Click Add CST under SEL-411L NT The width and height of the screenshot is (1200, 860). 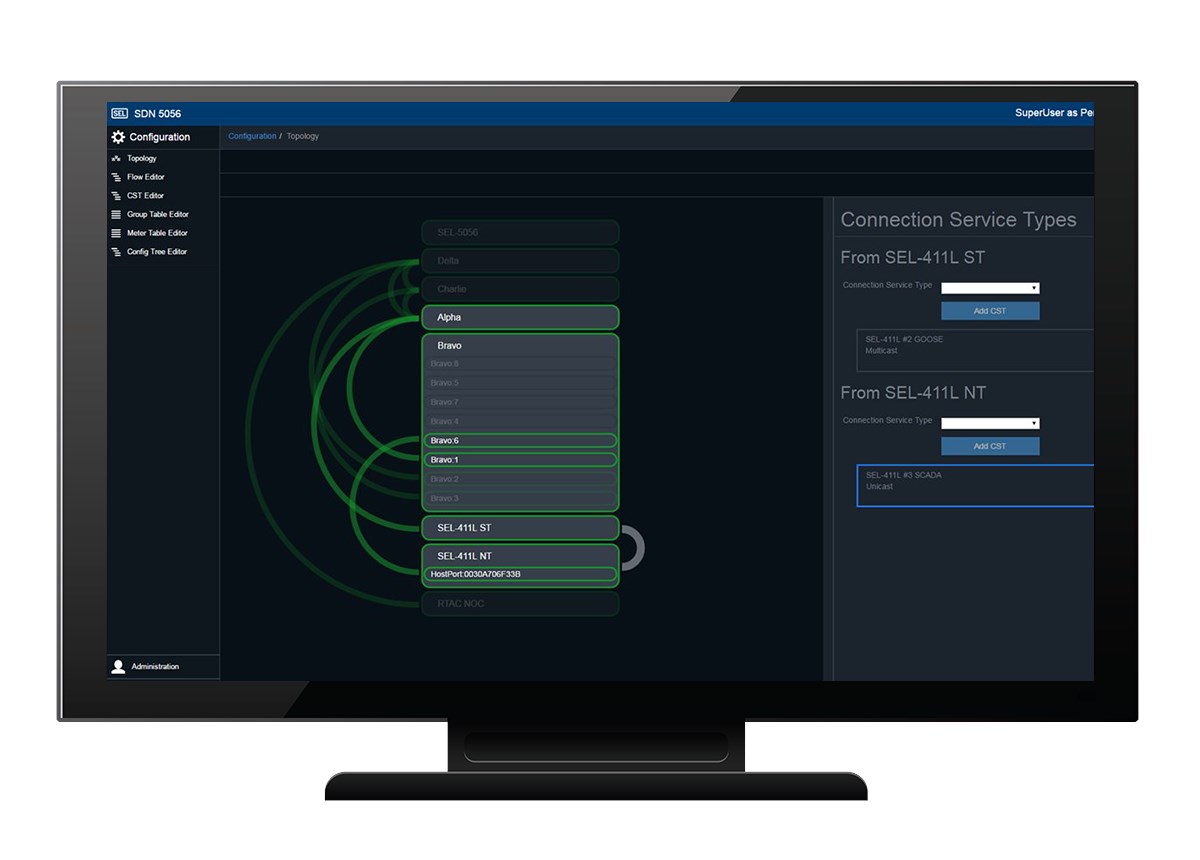[990, 446]
